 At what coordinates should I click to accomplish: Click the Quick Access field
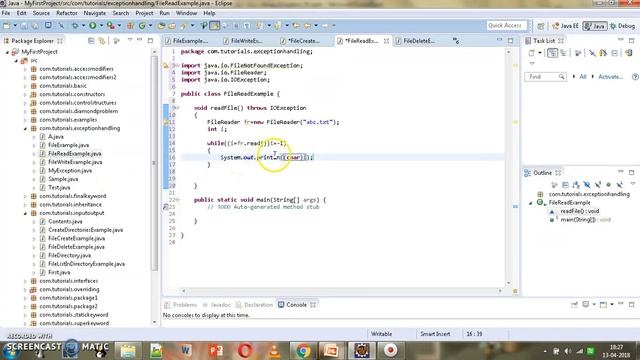(x=506, y=26)
